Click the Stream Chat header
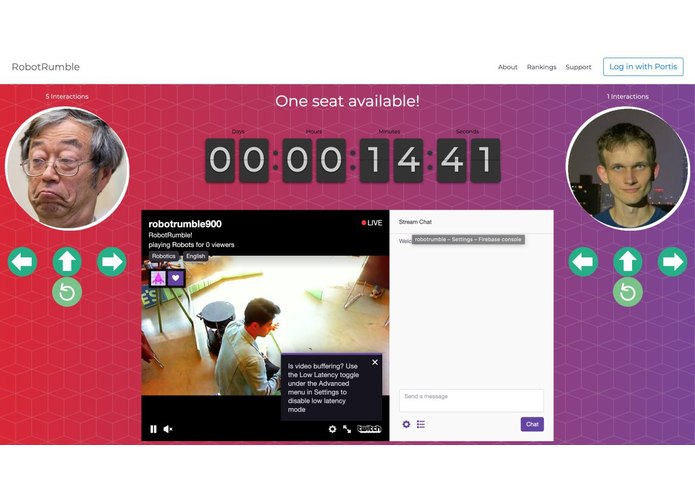Screen dimensions: 695x494 (x=415, y=222)
